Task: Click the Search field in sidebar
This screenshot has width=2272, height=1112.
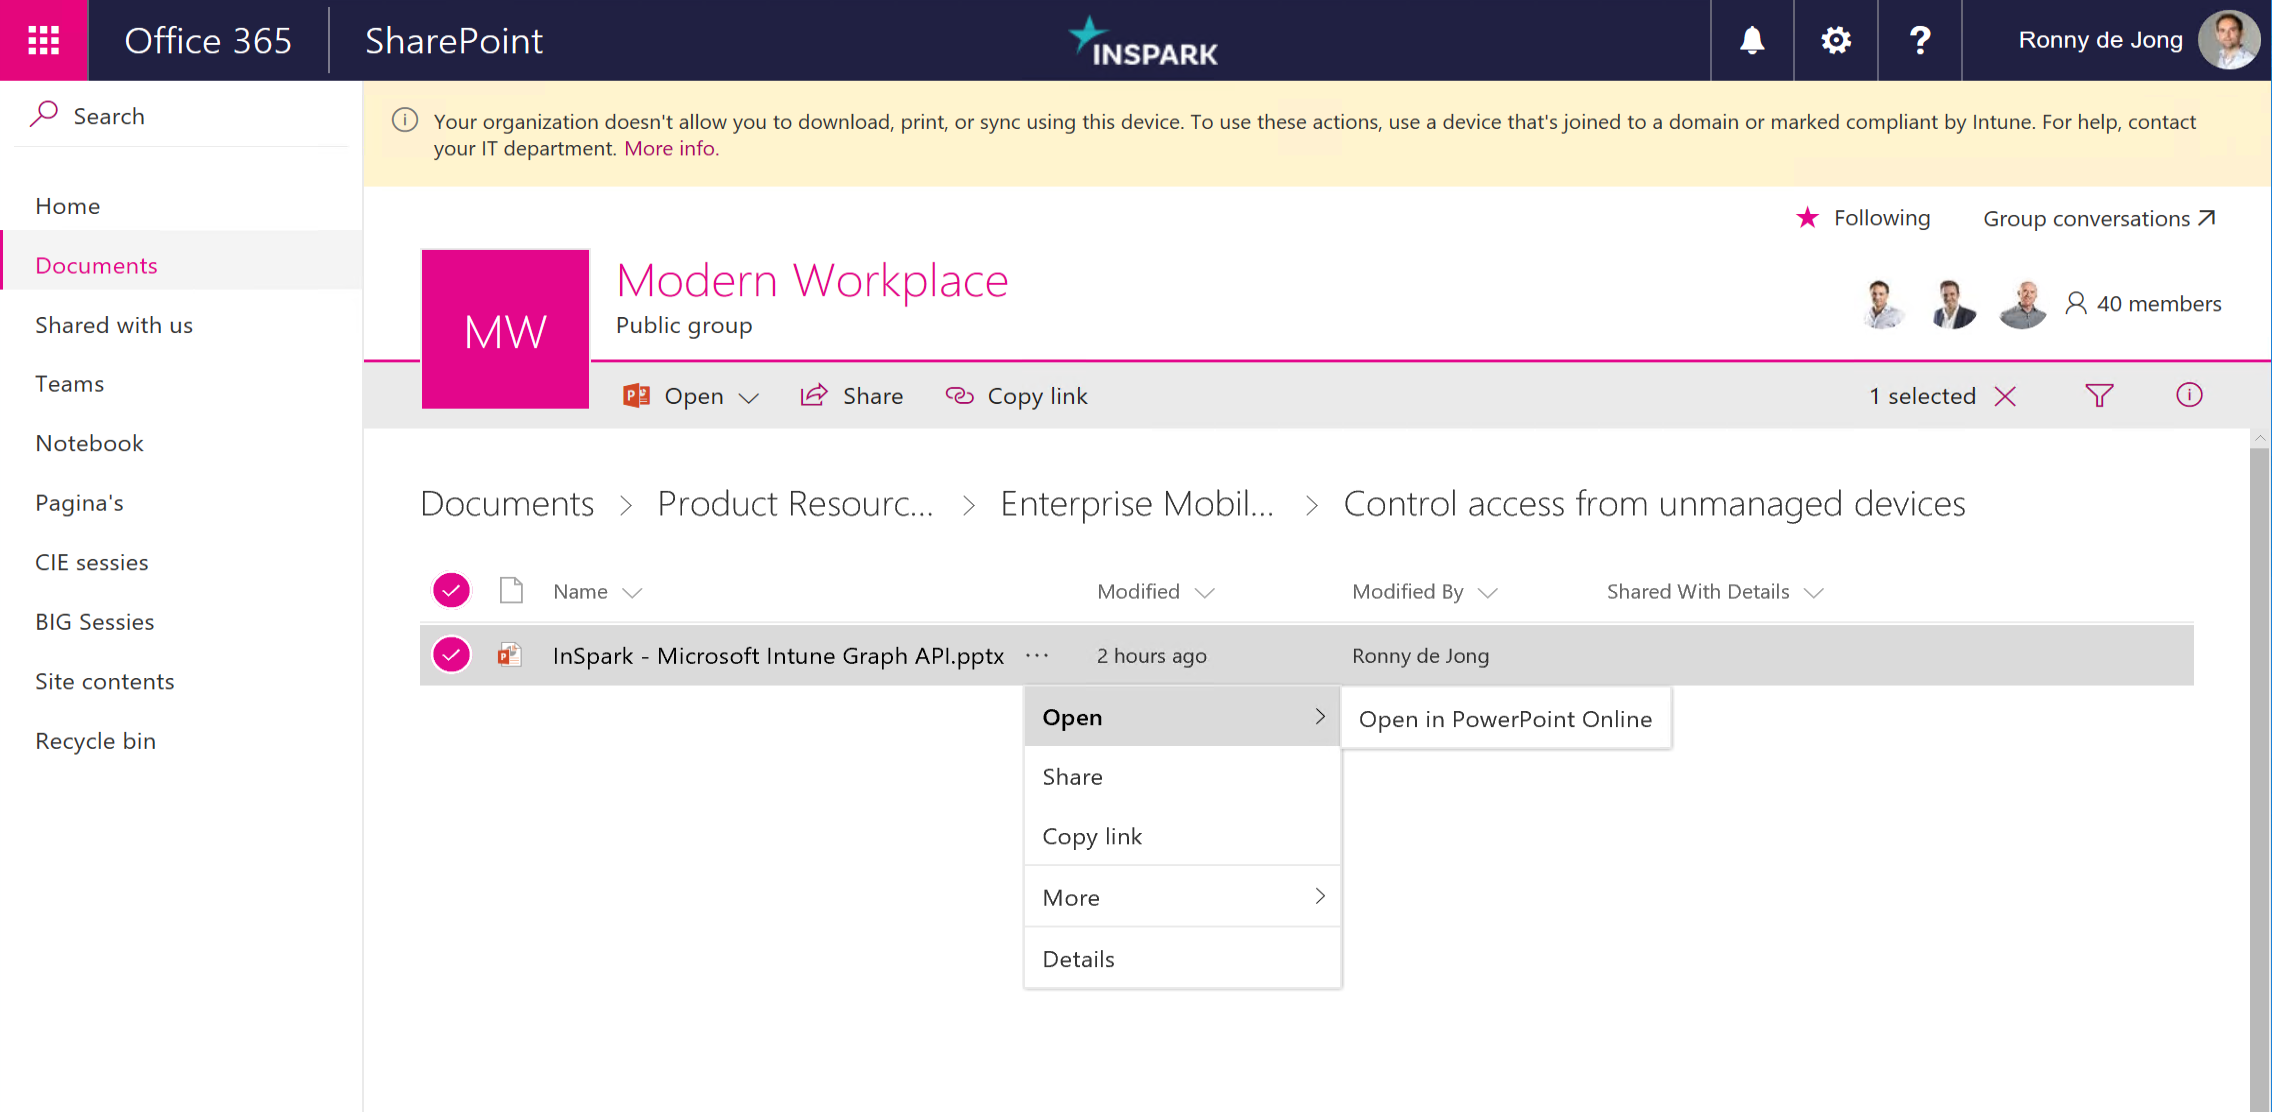Action: pyautogui.click(x=180, y=116)
